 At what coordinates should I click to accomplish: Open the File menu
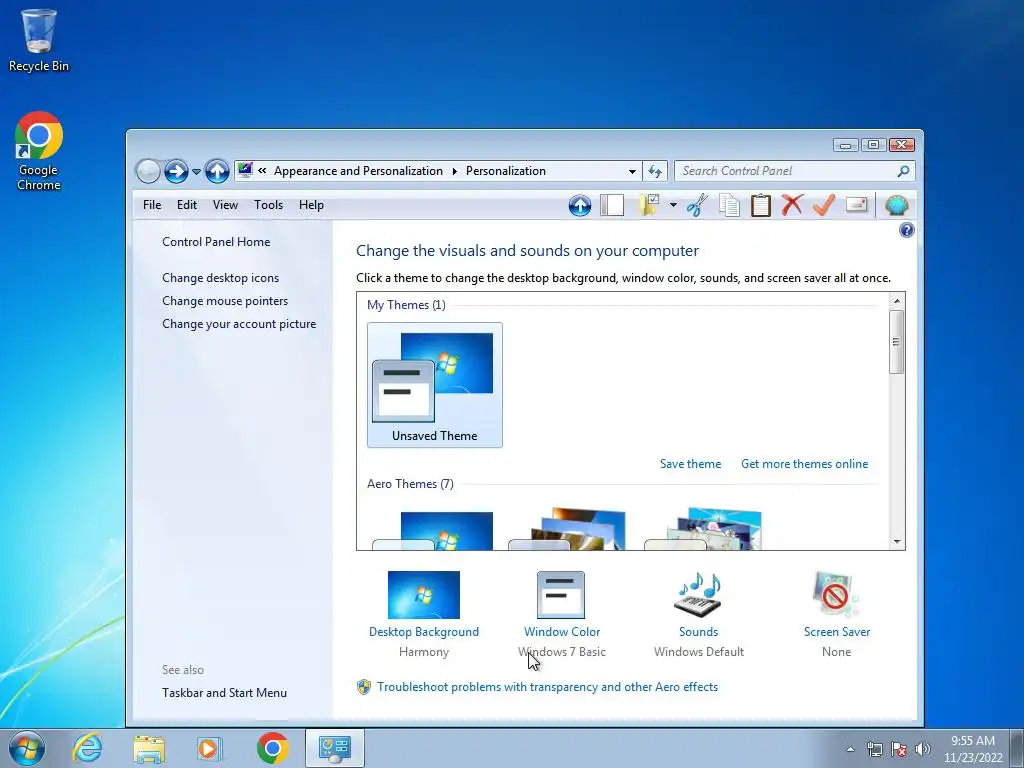(152, 205)
